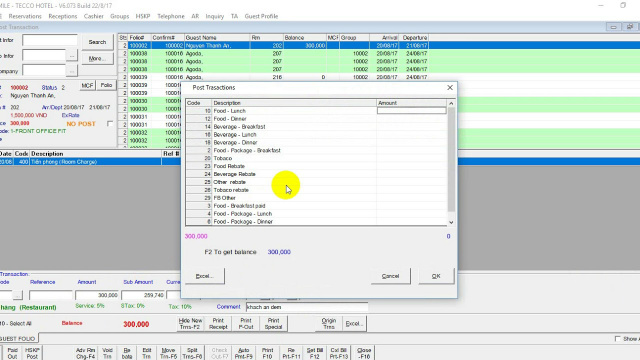This screenshot has height=360, width=640.
Task: Open the Inquiry menu
Action: pyautogui.click(x=215, y=16)
